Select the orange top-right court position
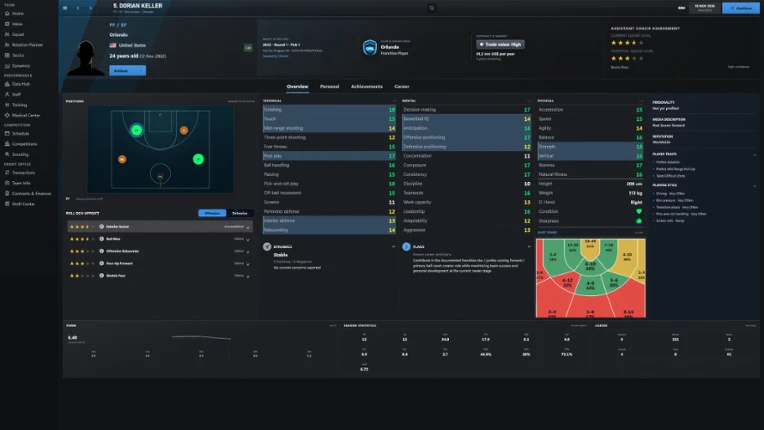Viewport: 764px width, 430px height. (184, 130)
